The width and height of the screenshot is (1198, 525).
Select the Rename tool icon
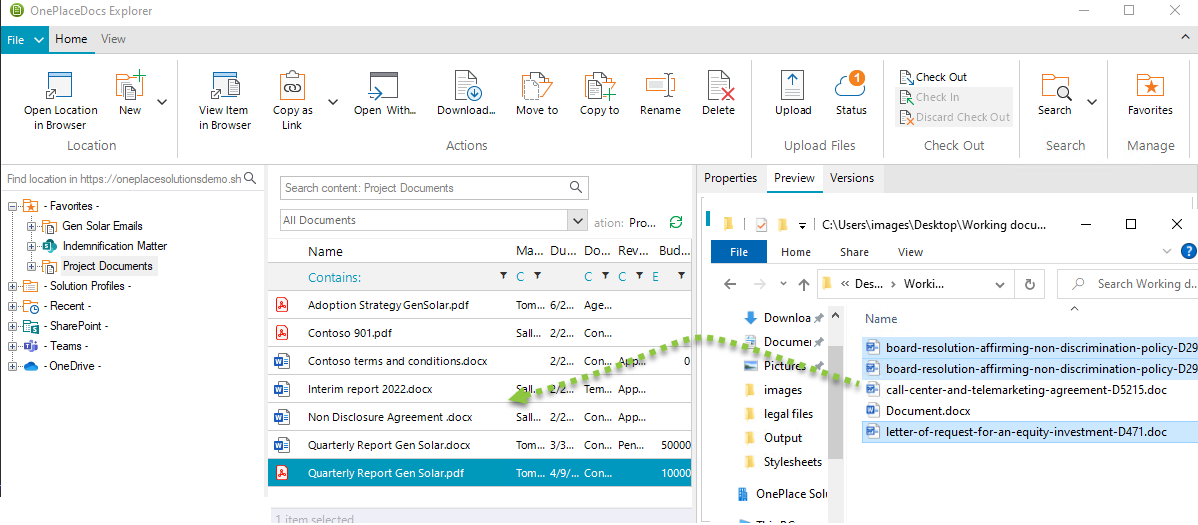pos(660,94)
